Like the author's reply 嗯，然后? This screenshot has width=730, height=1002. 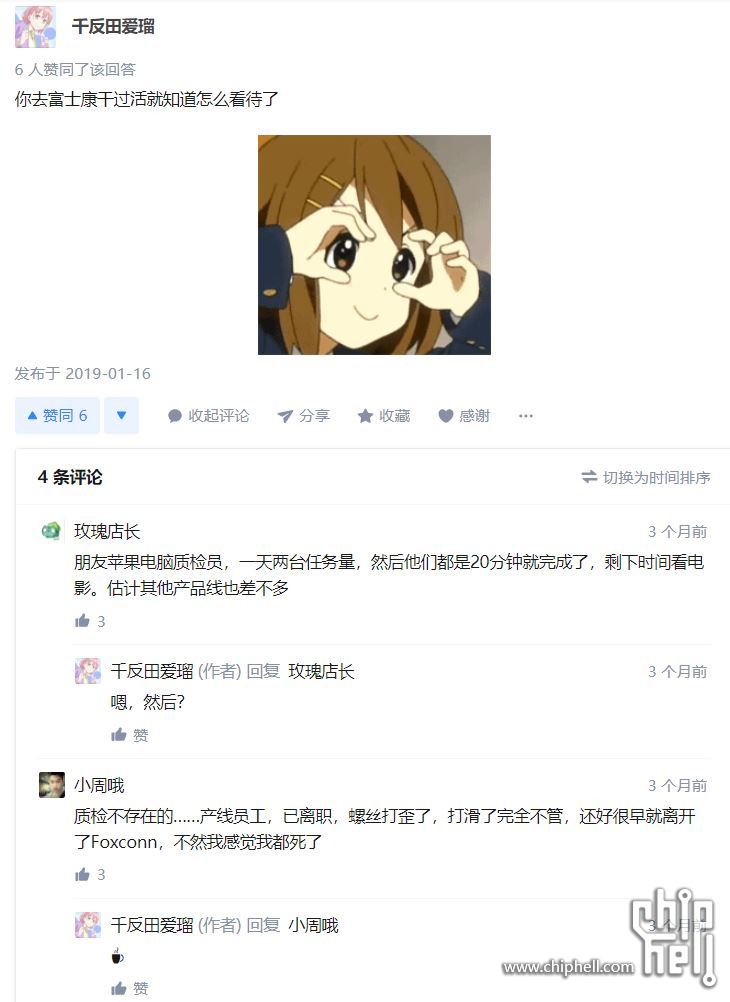(x=130, y=735)
